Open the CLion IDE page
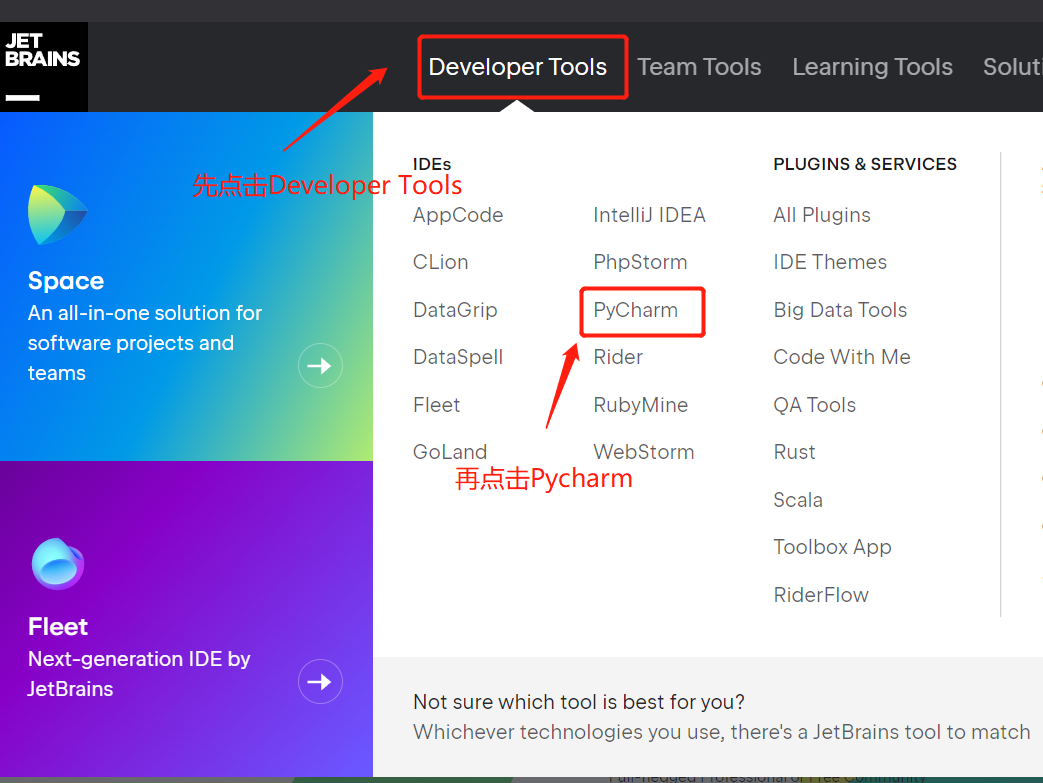Viewport: 1043px width, 783px height. click(x=440, y=262)
